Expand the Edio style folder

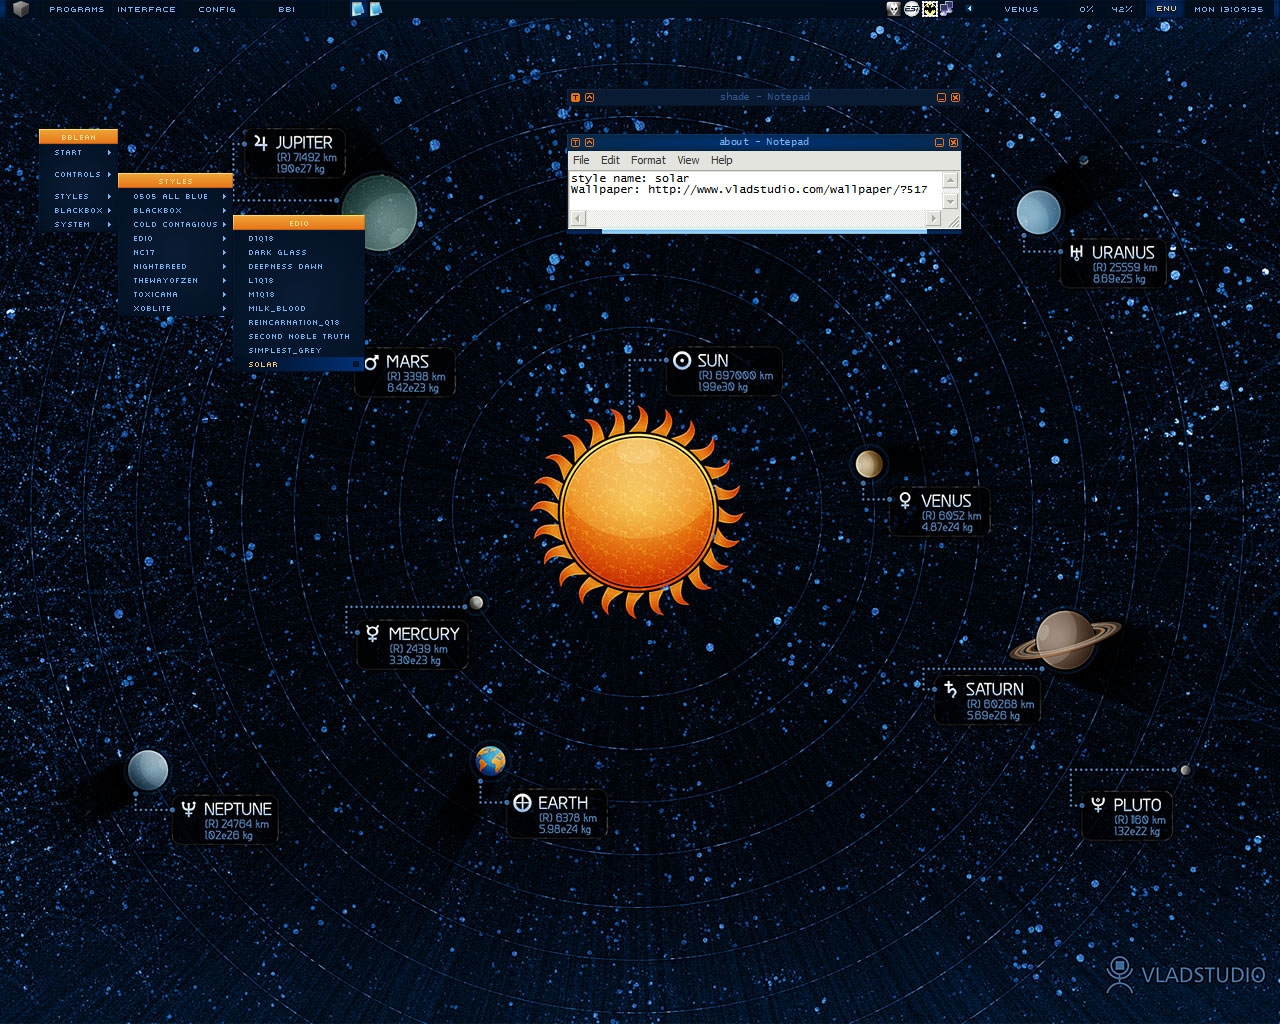pyautogui.click(x=176, y=239)
